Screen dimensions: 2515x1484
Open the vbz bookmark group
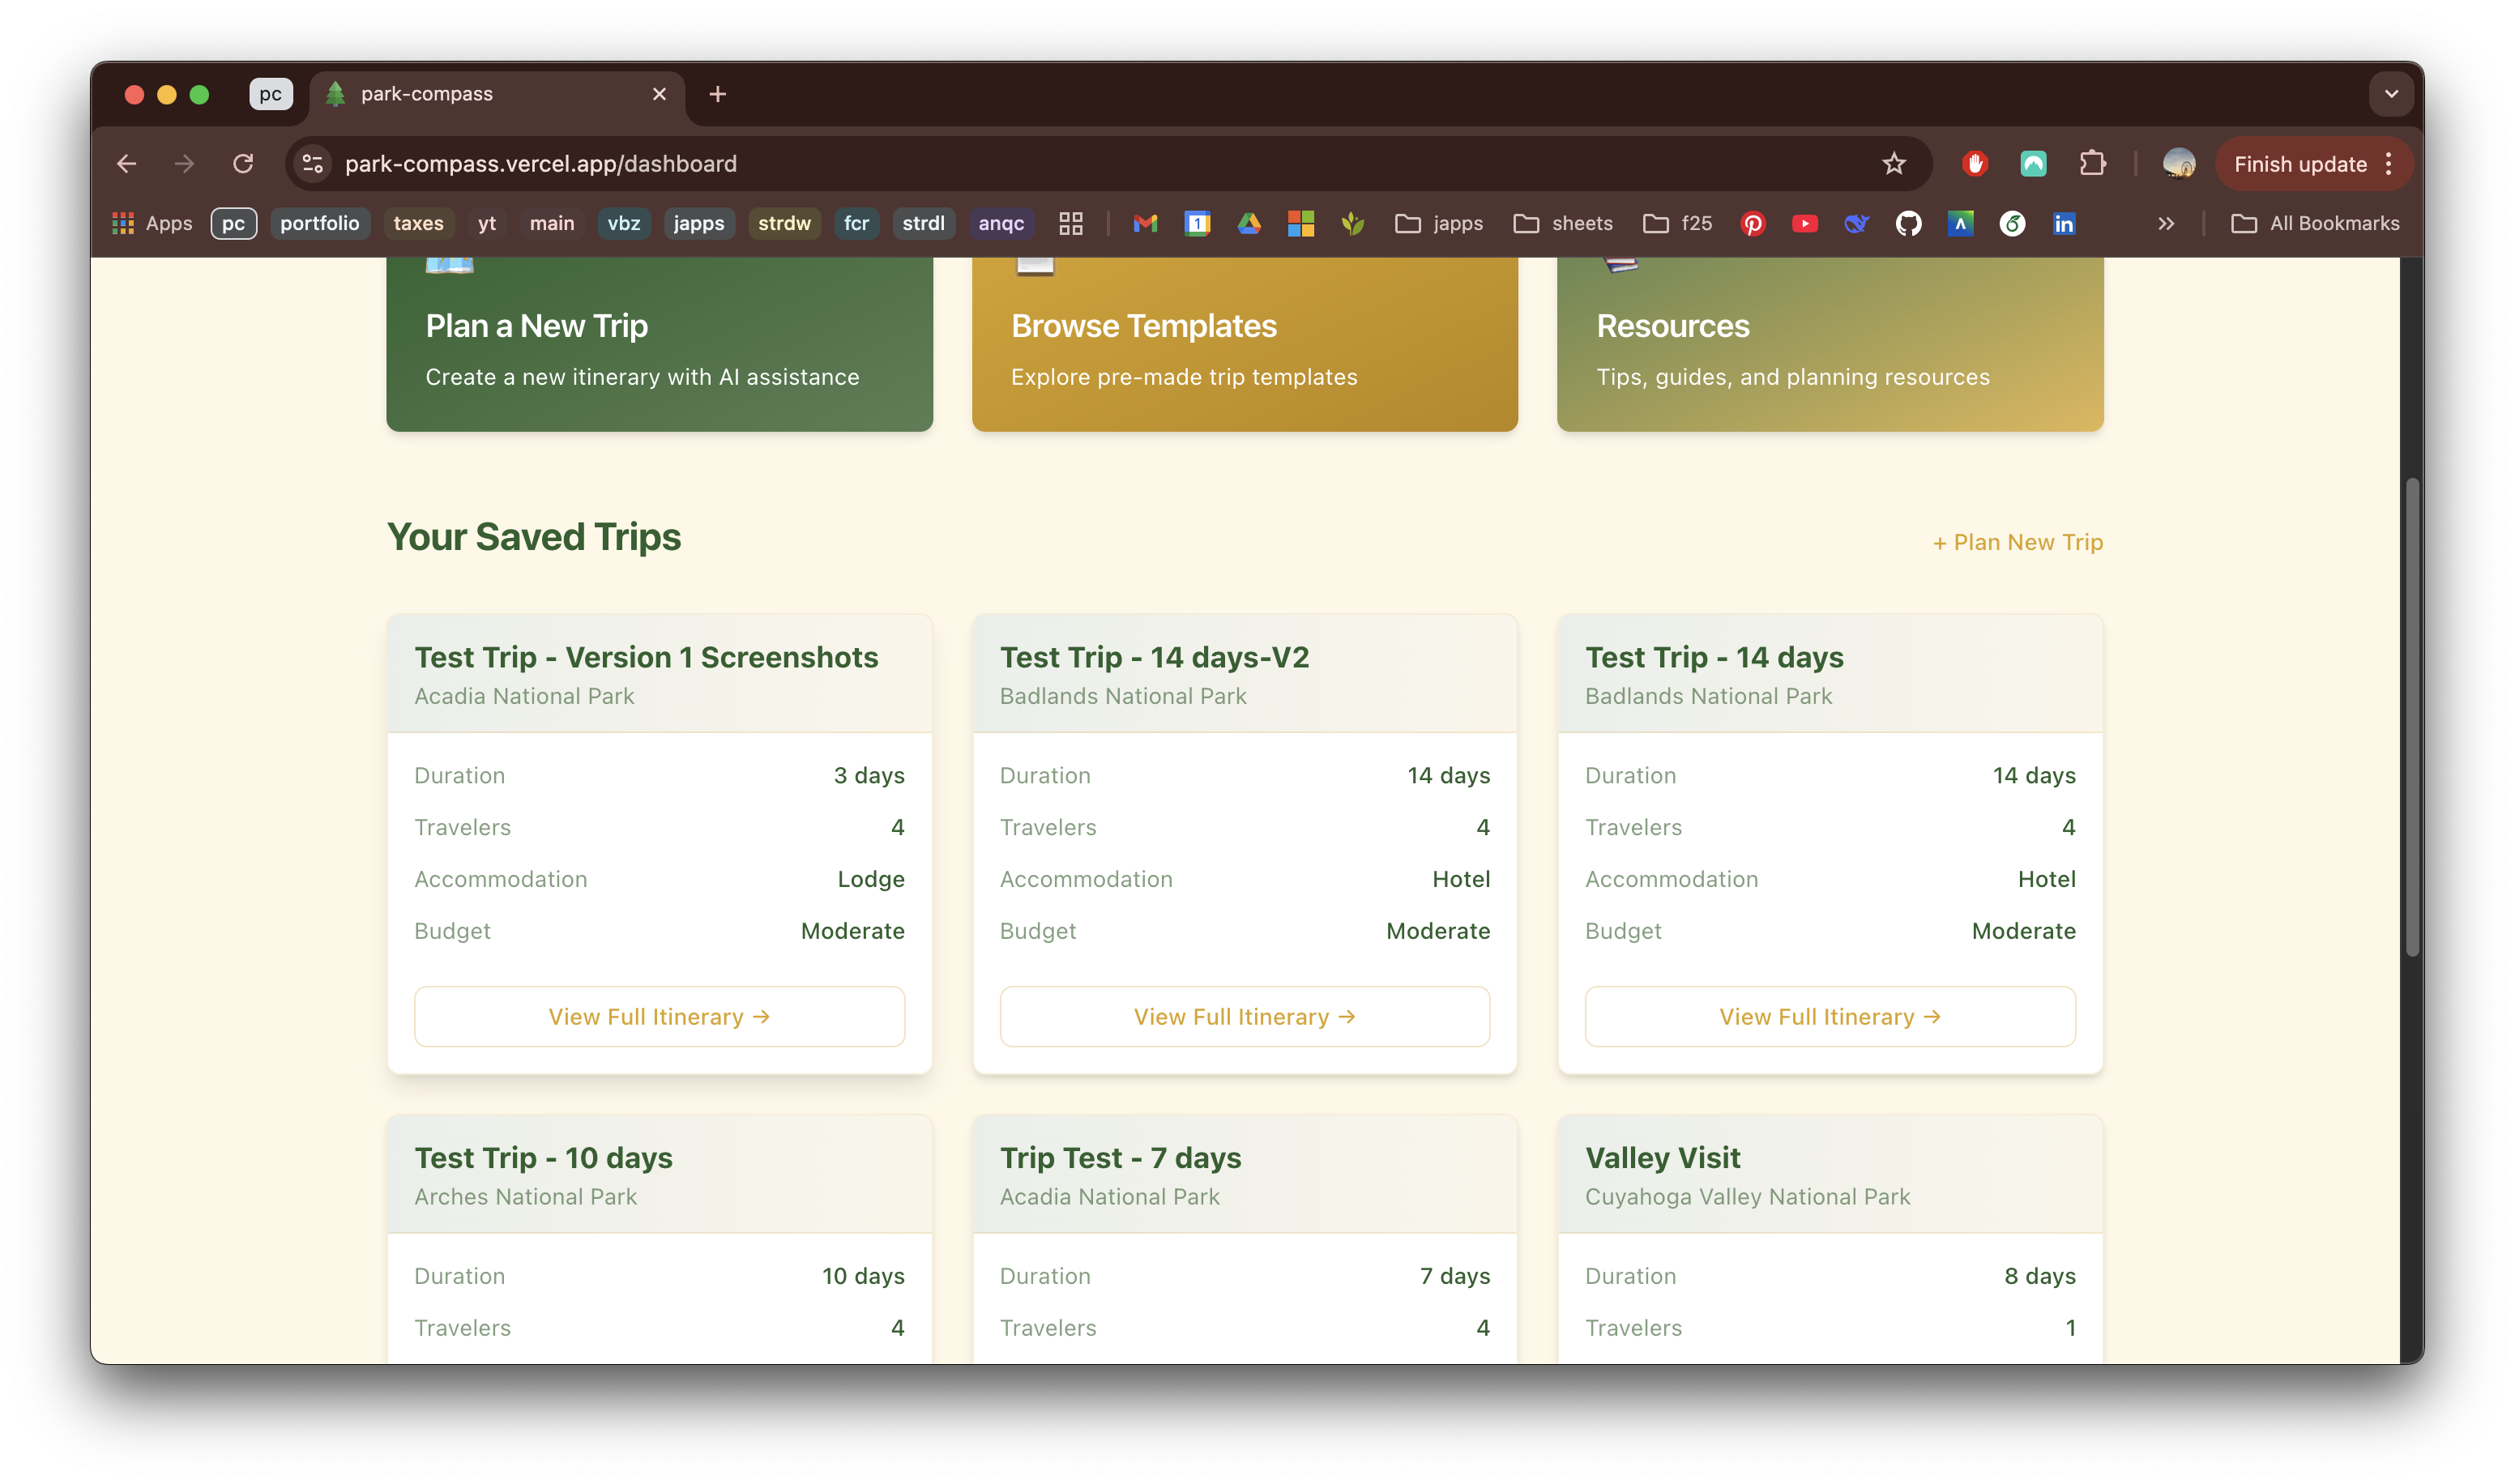point(624,224)
